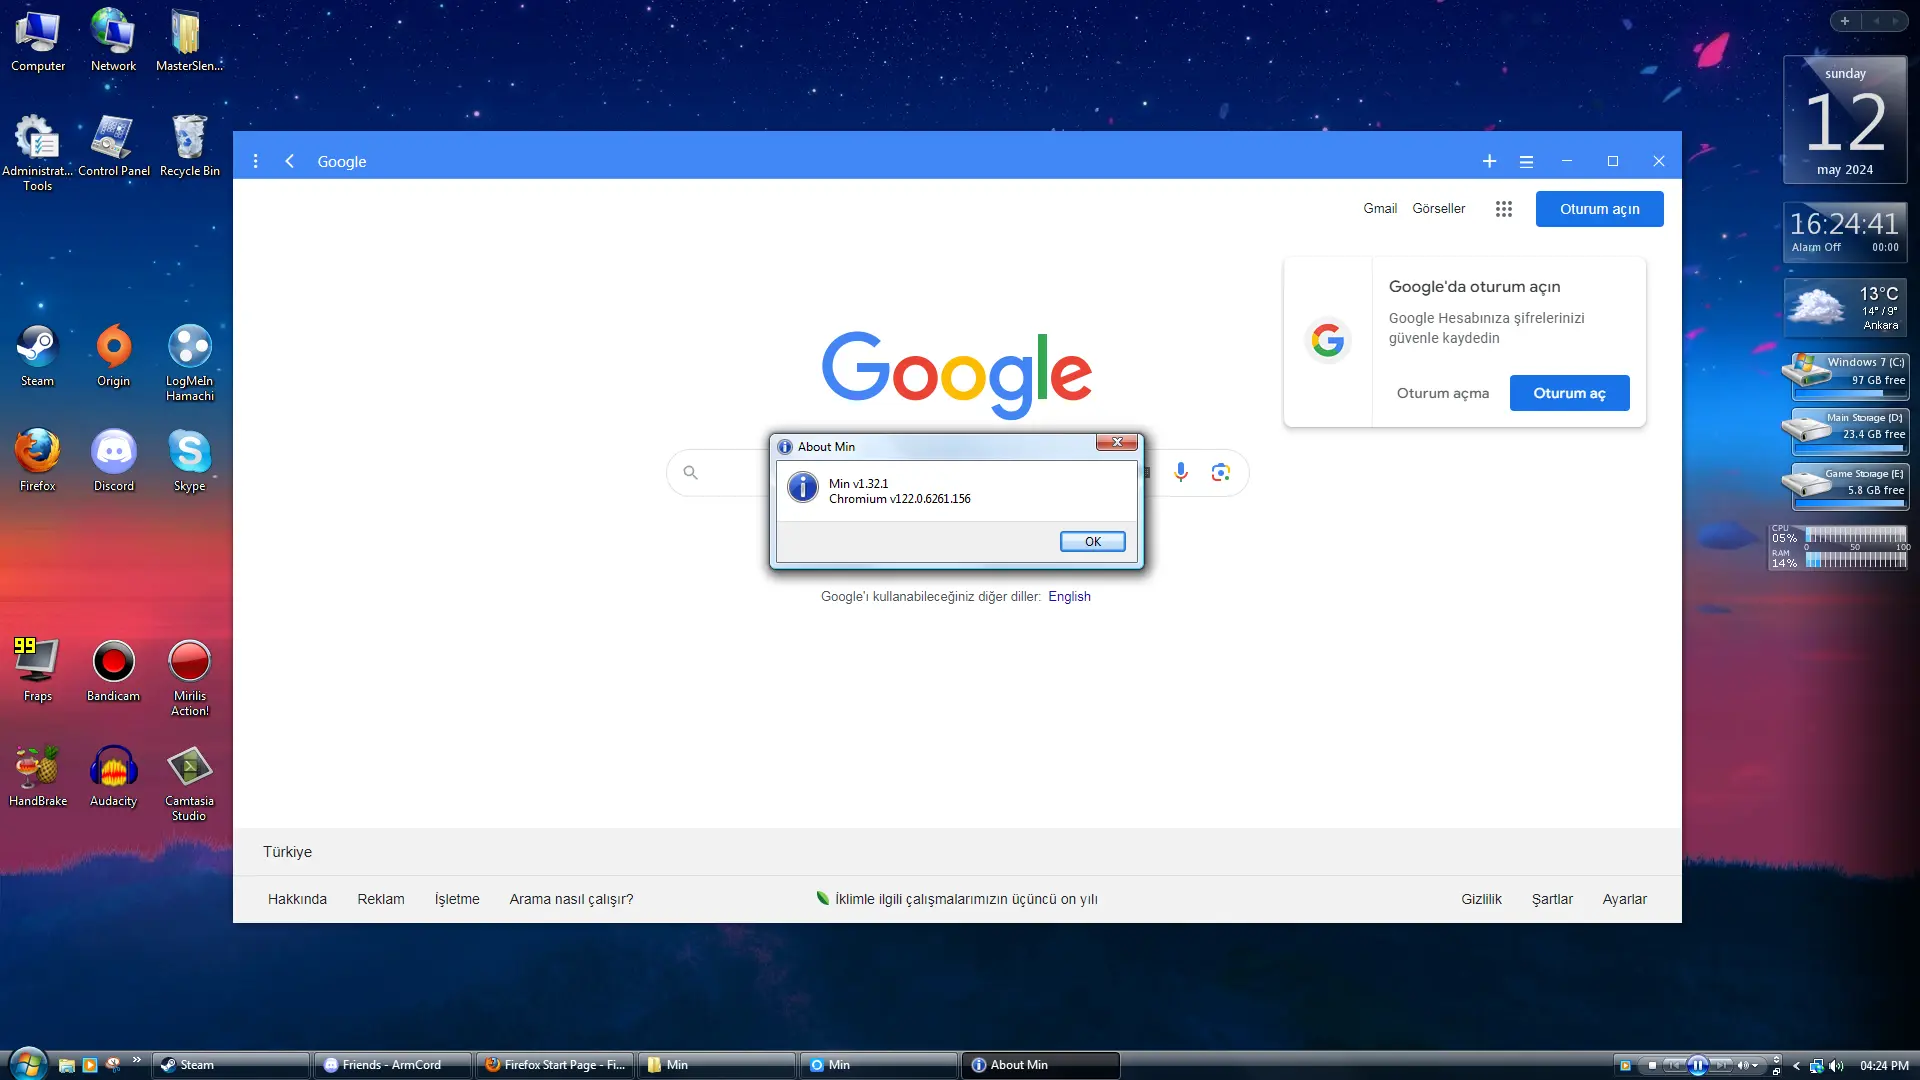Select the MasterSlen folder icon
The image size is (1920, 1080).
click(188, 40)
